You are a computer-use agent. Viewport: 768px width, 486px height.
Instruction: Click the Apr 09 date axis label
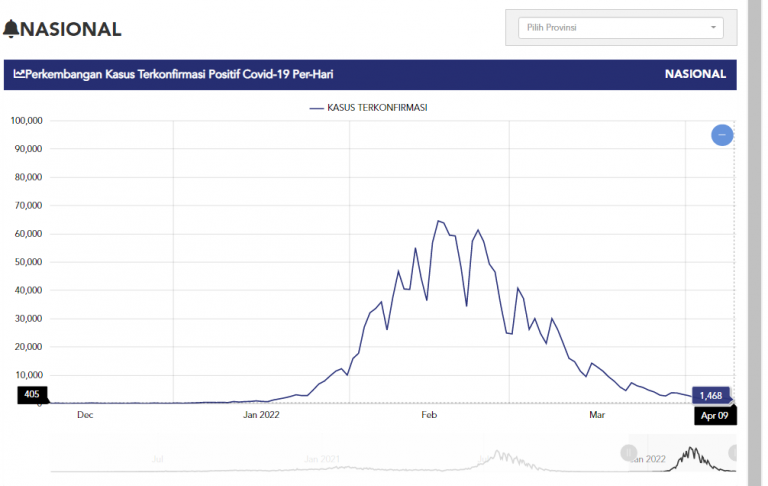coord(714,415)
